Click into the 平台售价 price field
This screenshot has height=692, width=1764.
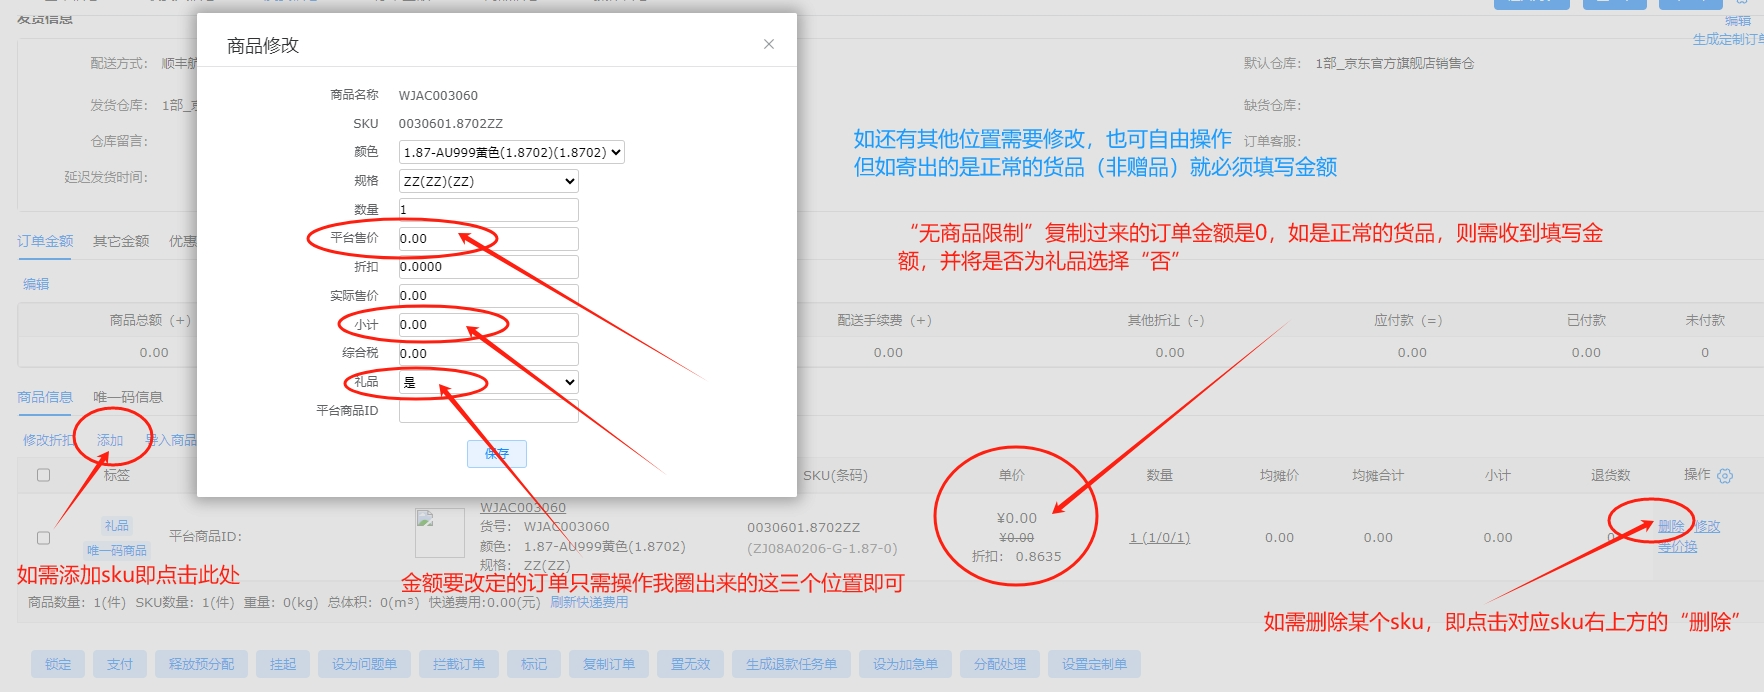pyautogui.click(x=488, y=239)
